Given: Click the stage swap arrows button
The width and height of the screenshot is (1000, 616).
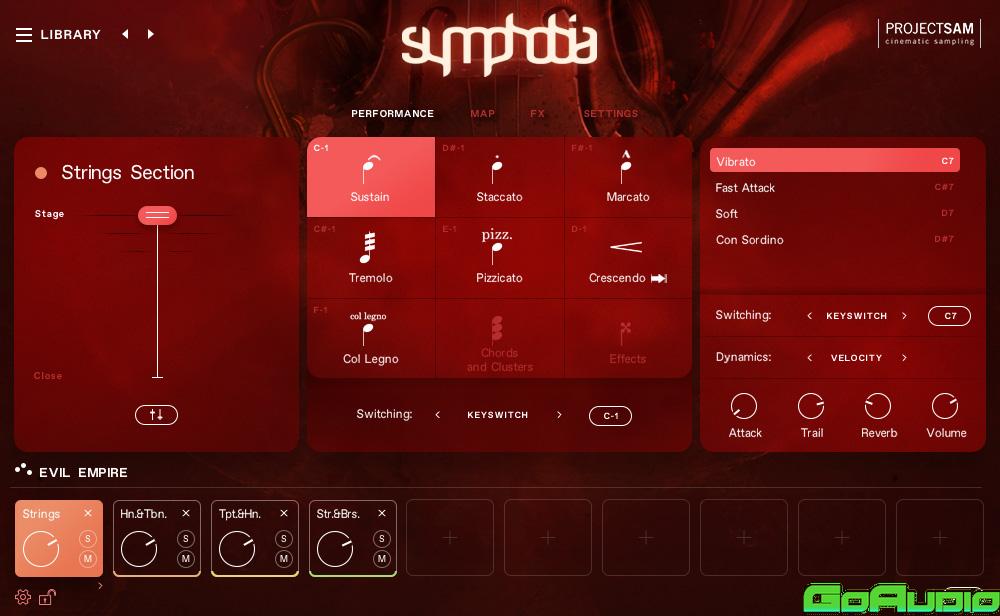Looking at the screenshot, I should pos(156,415).
